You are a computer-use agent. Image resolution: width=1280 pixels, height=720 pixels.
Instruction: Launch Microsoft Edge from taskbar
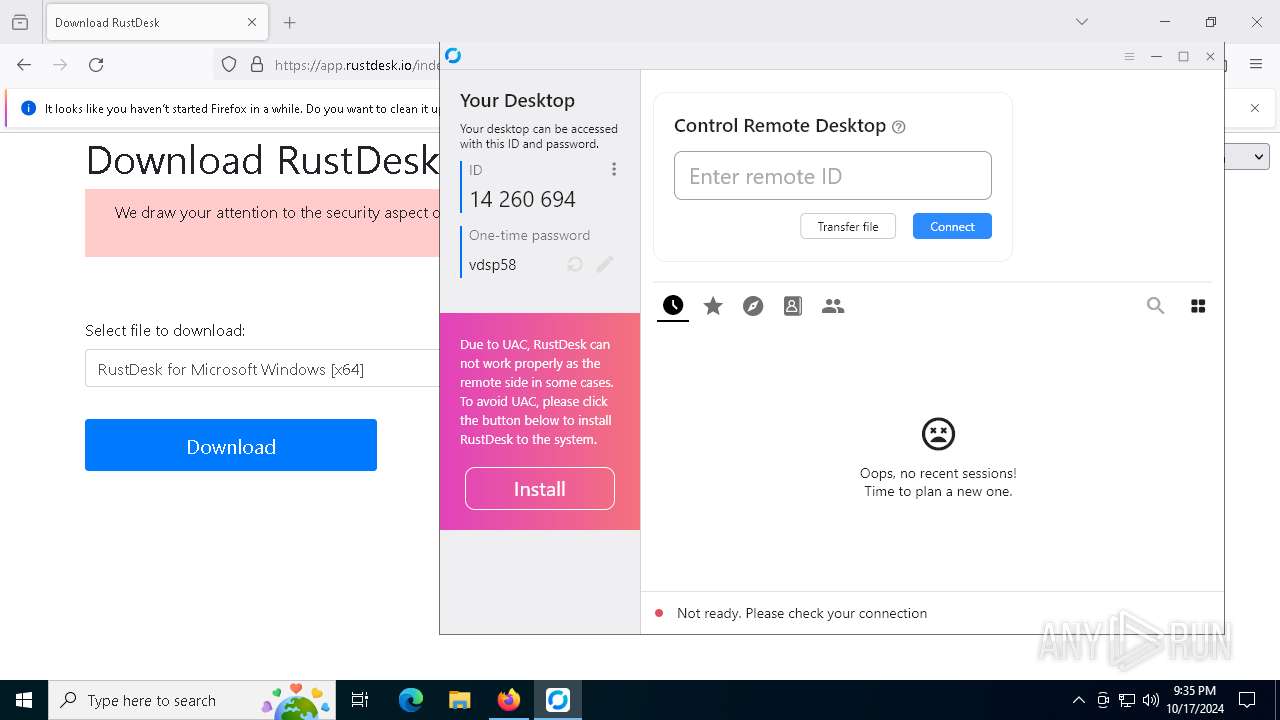[411, 700]
